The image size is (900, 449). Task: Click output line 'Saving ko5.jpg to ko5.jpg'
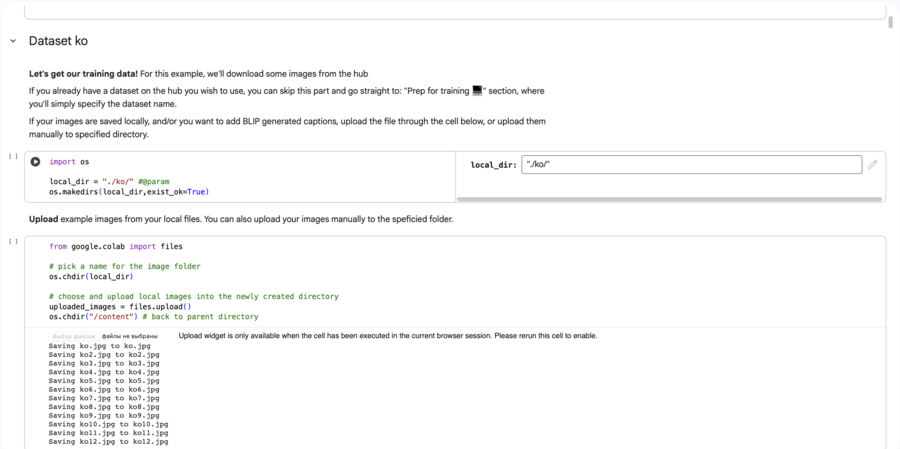pyautogui.click(x=104, y=381)
